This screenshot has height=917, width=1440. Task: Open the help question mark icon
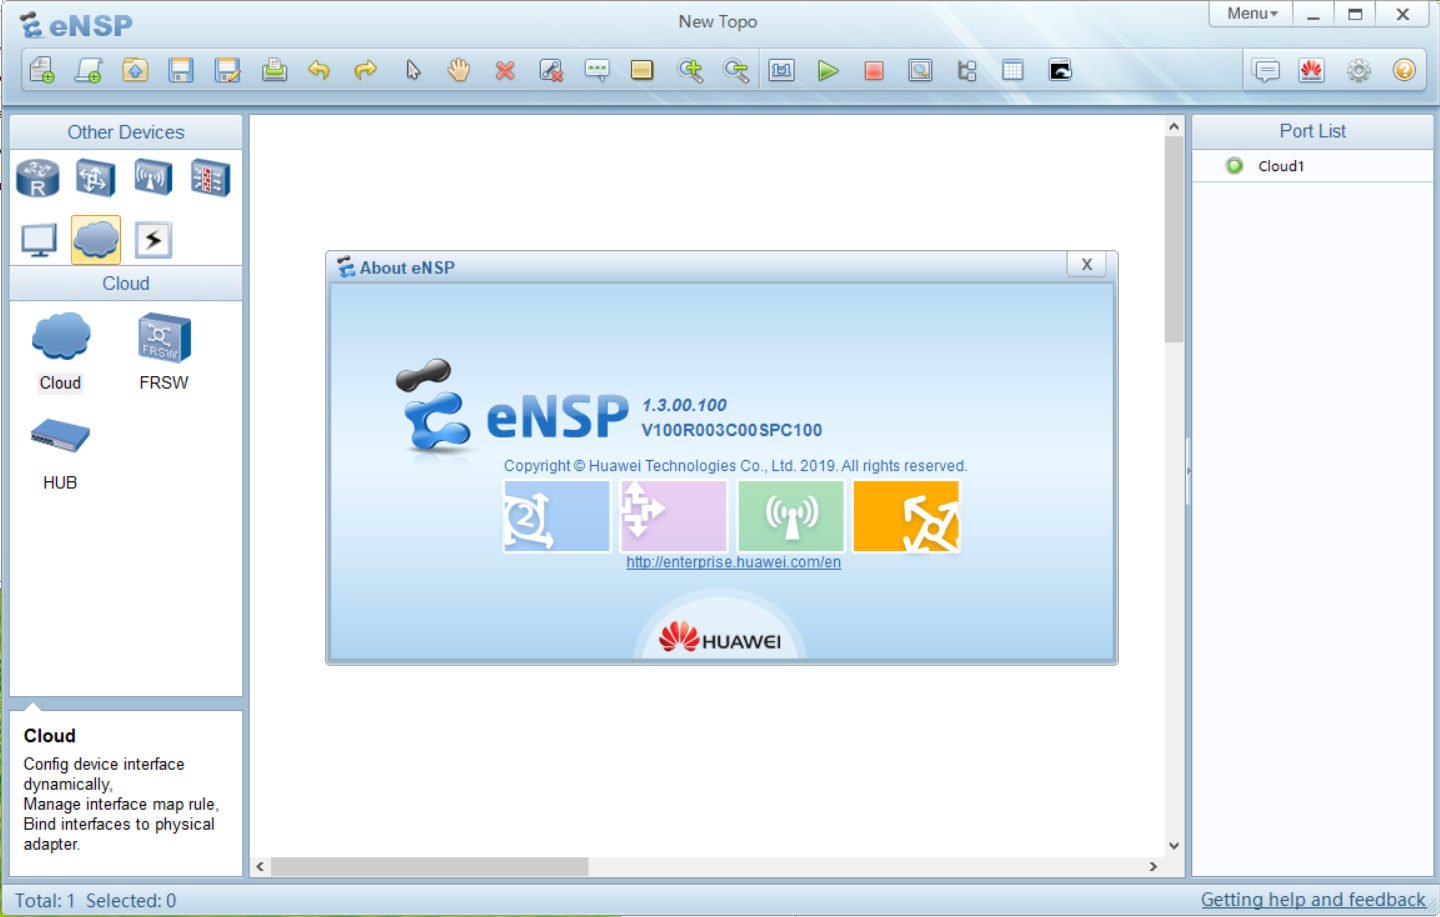click(1404, 70)
